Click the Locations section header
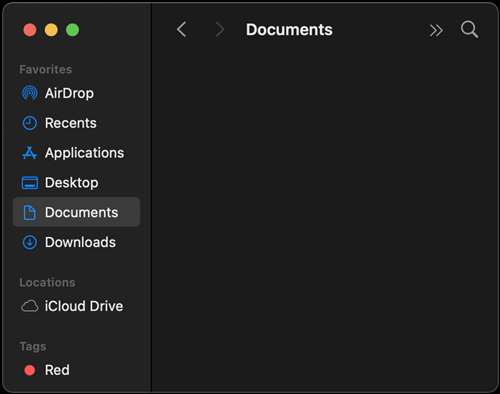 pyautogui.click(x=47, y=282)
